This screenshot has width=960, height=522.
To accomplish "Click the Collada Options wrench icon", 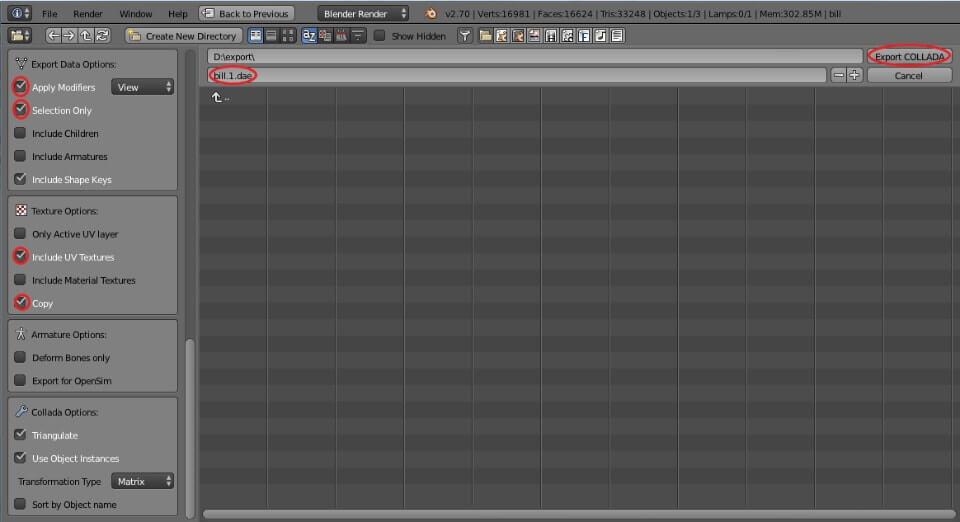I will point(21,411).
